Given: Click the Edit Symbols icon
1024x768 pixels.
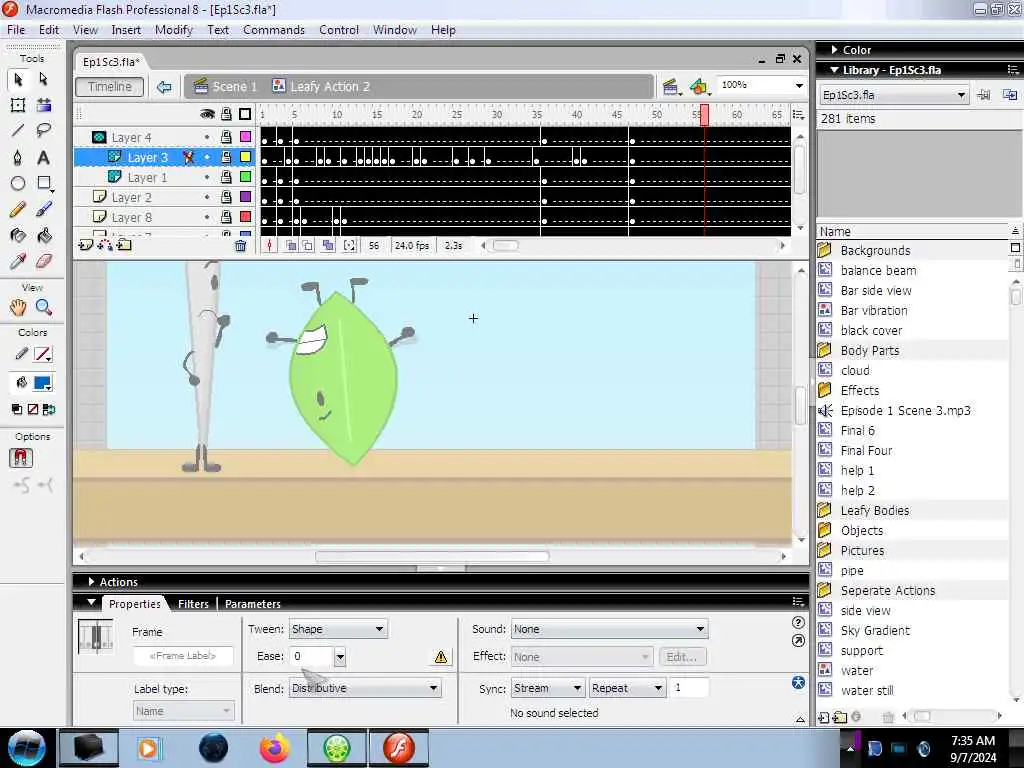Looking at the screenshot, I should click(x=699, y=86).
